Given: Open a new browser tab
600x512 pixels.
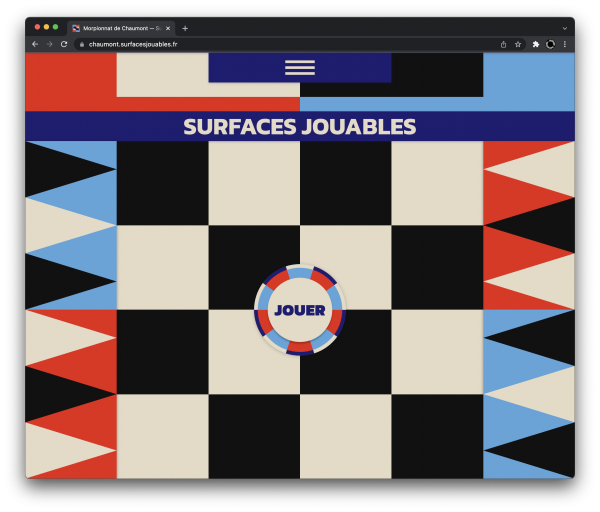Looking at the screenshot, I should click(x=185, y=28).
